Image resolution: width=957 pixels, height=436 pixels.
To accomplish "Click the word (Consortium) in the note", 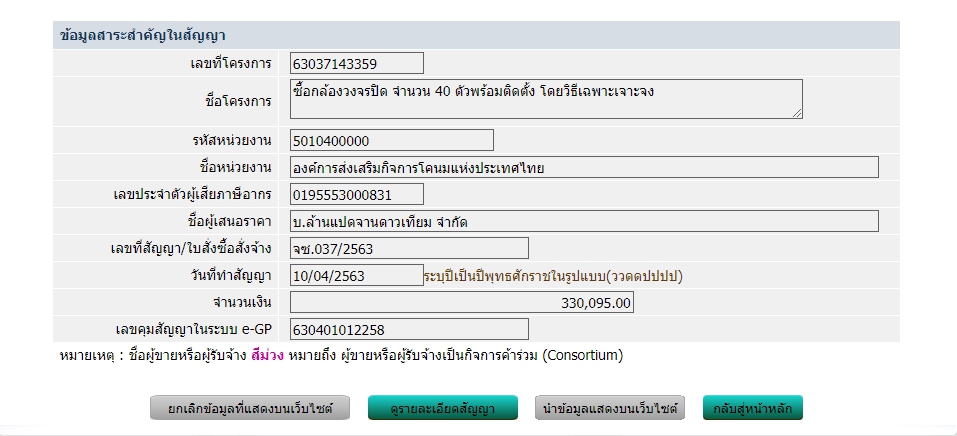I will click(x=583, y=355).
